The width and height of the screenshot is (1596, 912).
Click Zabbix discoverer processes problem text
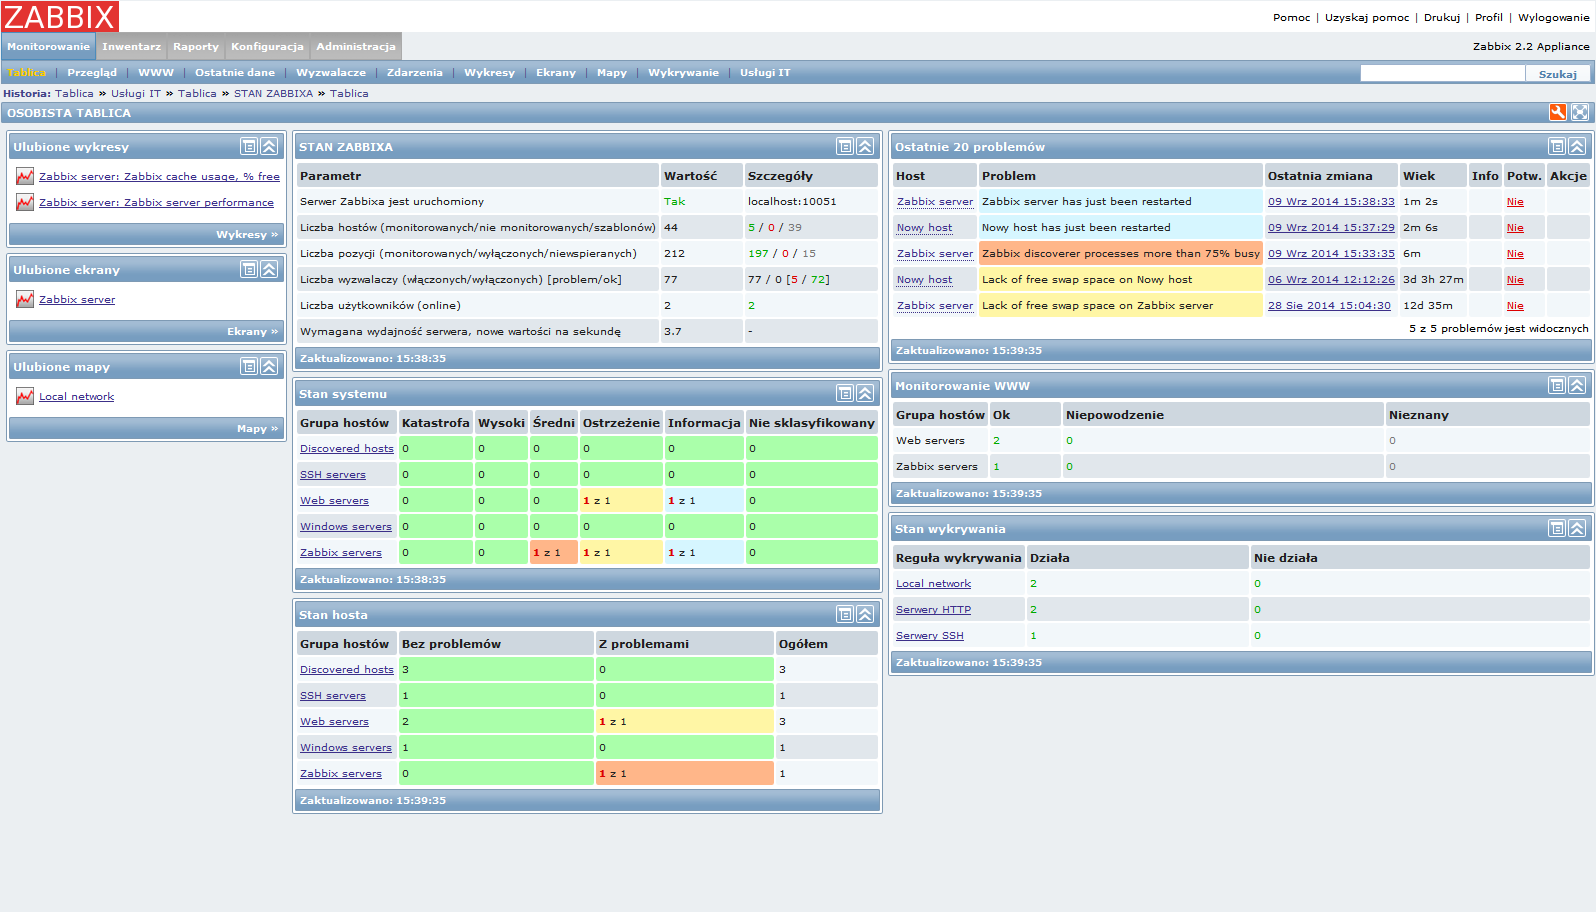pos(1121,253)
